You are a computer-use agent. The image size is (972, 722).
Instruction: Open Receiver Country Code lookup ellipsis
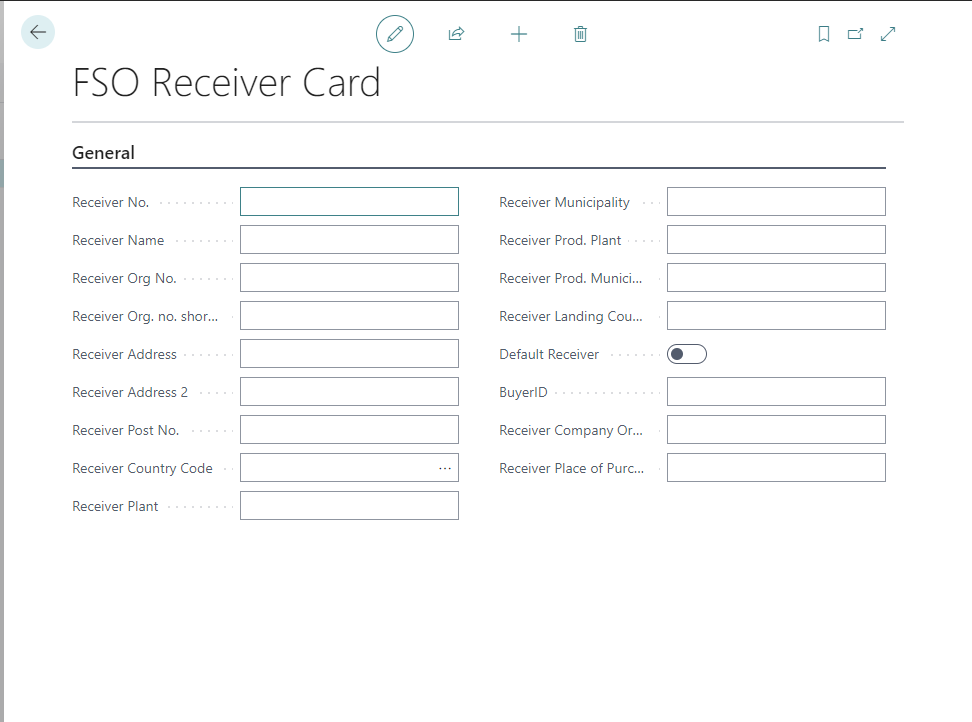coord(445,468)
